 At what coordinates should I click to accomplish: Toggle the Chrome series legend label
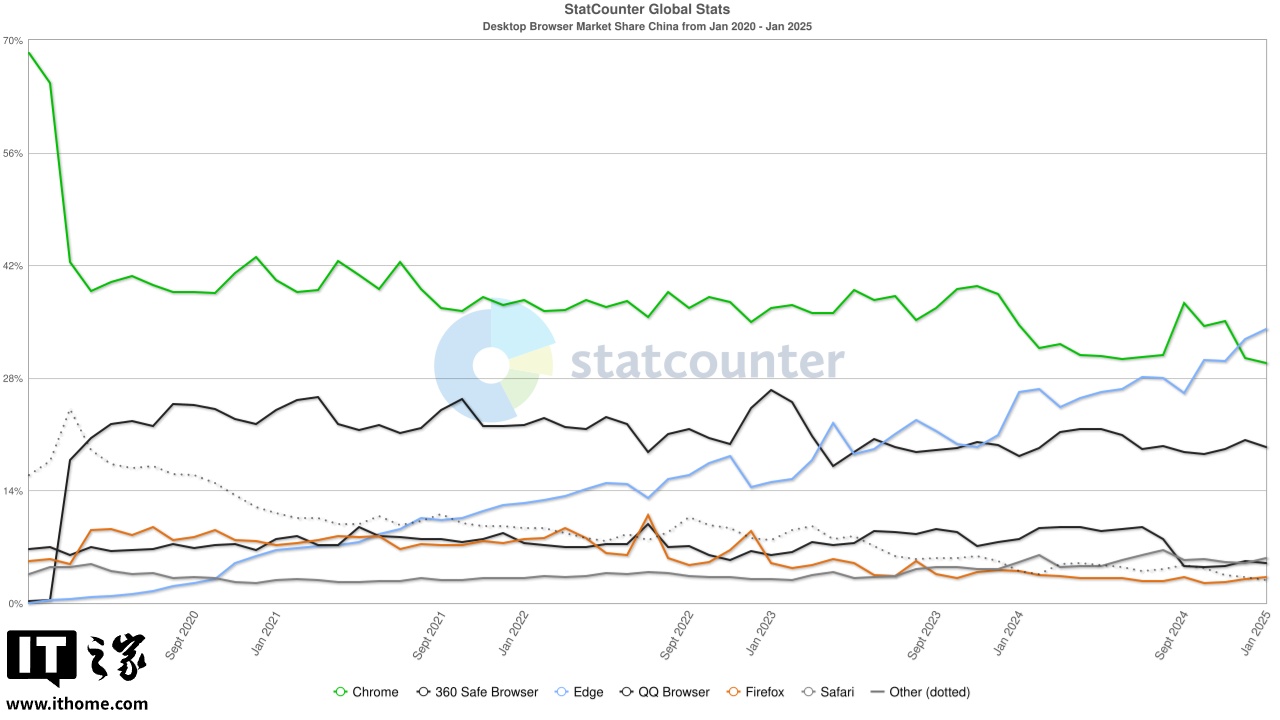(375, 692)
